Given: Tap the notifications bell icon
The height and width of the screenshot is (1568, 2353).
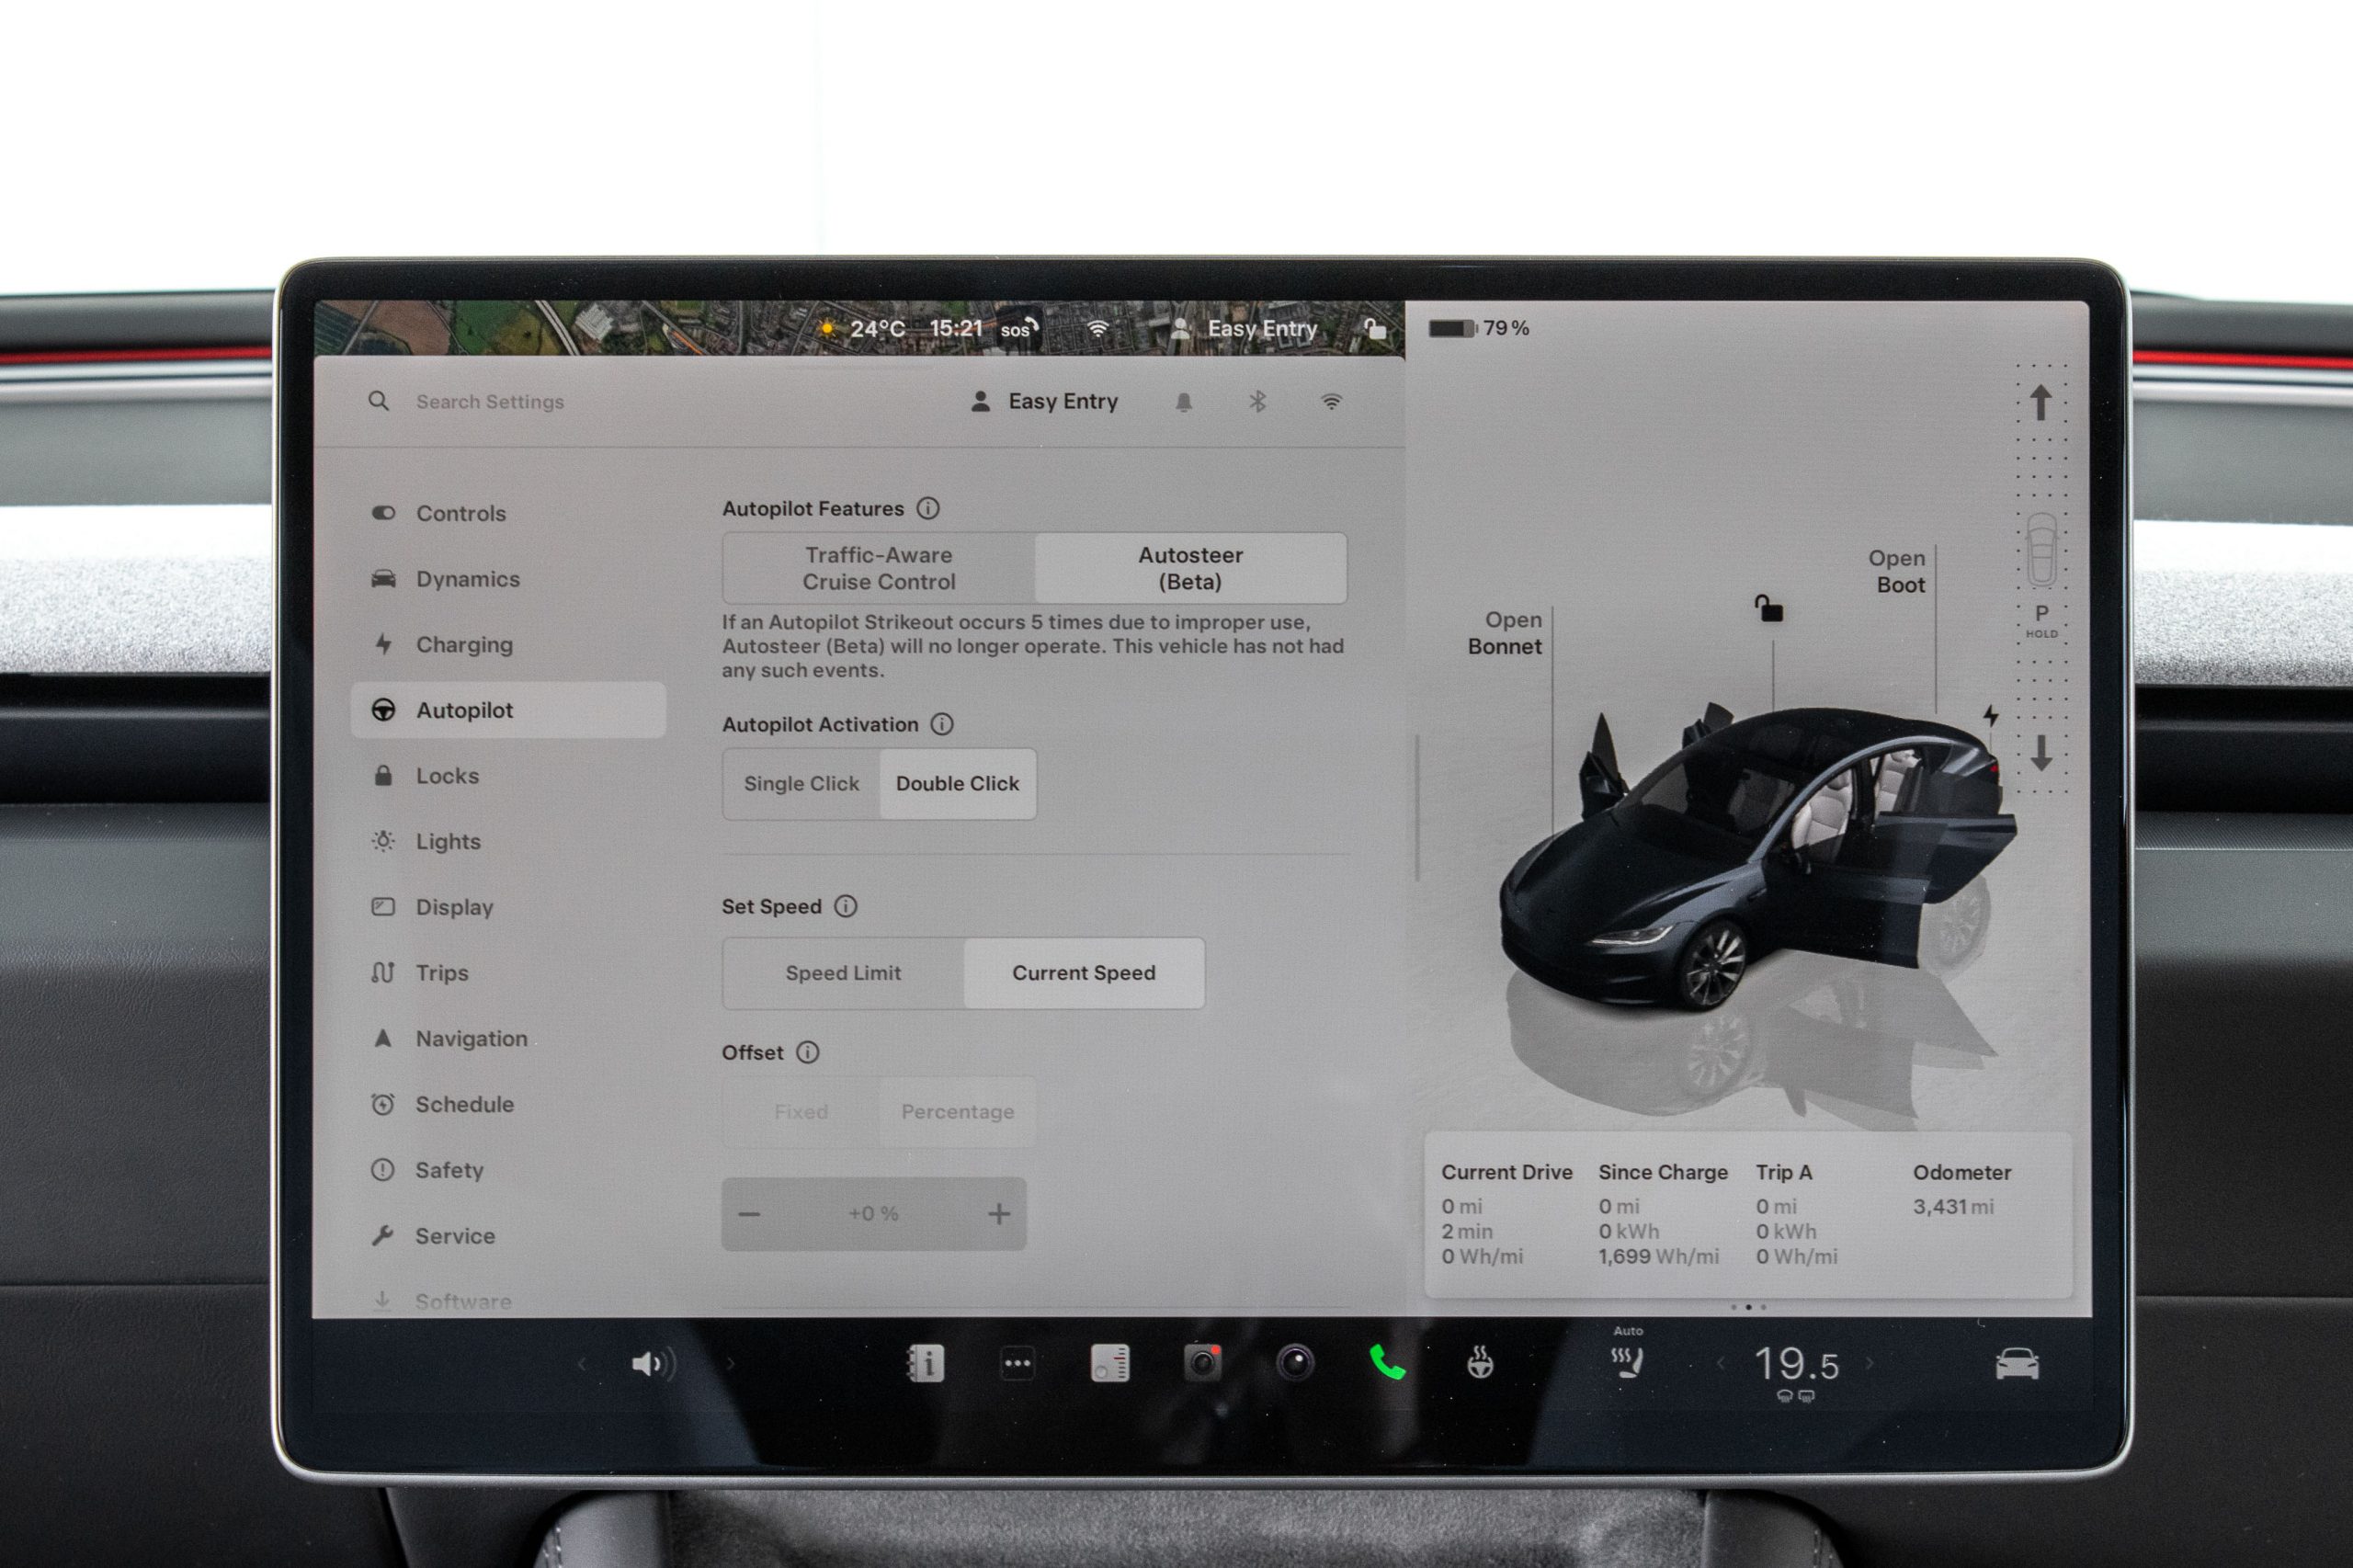Looking at the screenshot, I should [x=1183, y=402].
